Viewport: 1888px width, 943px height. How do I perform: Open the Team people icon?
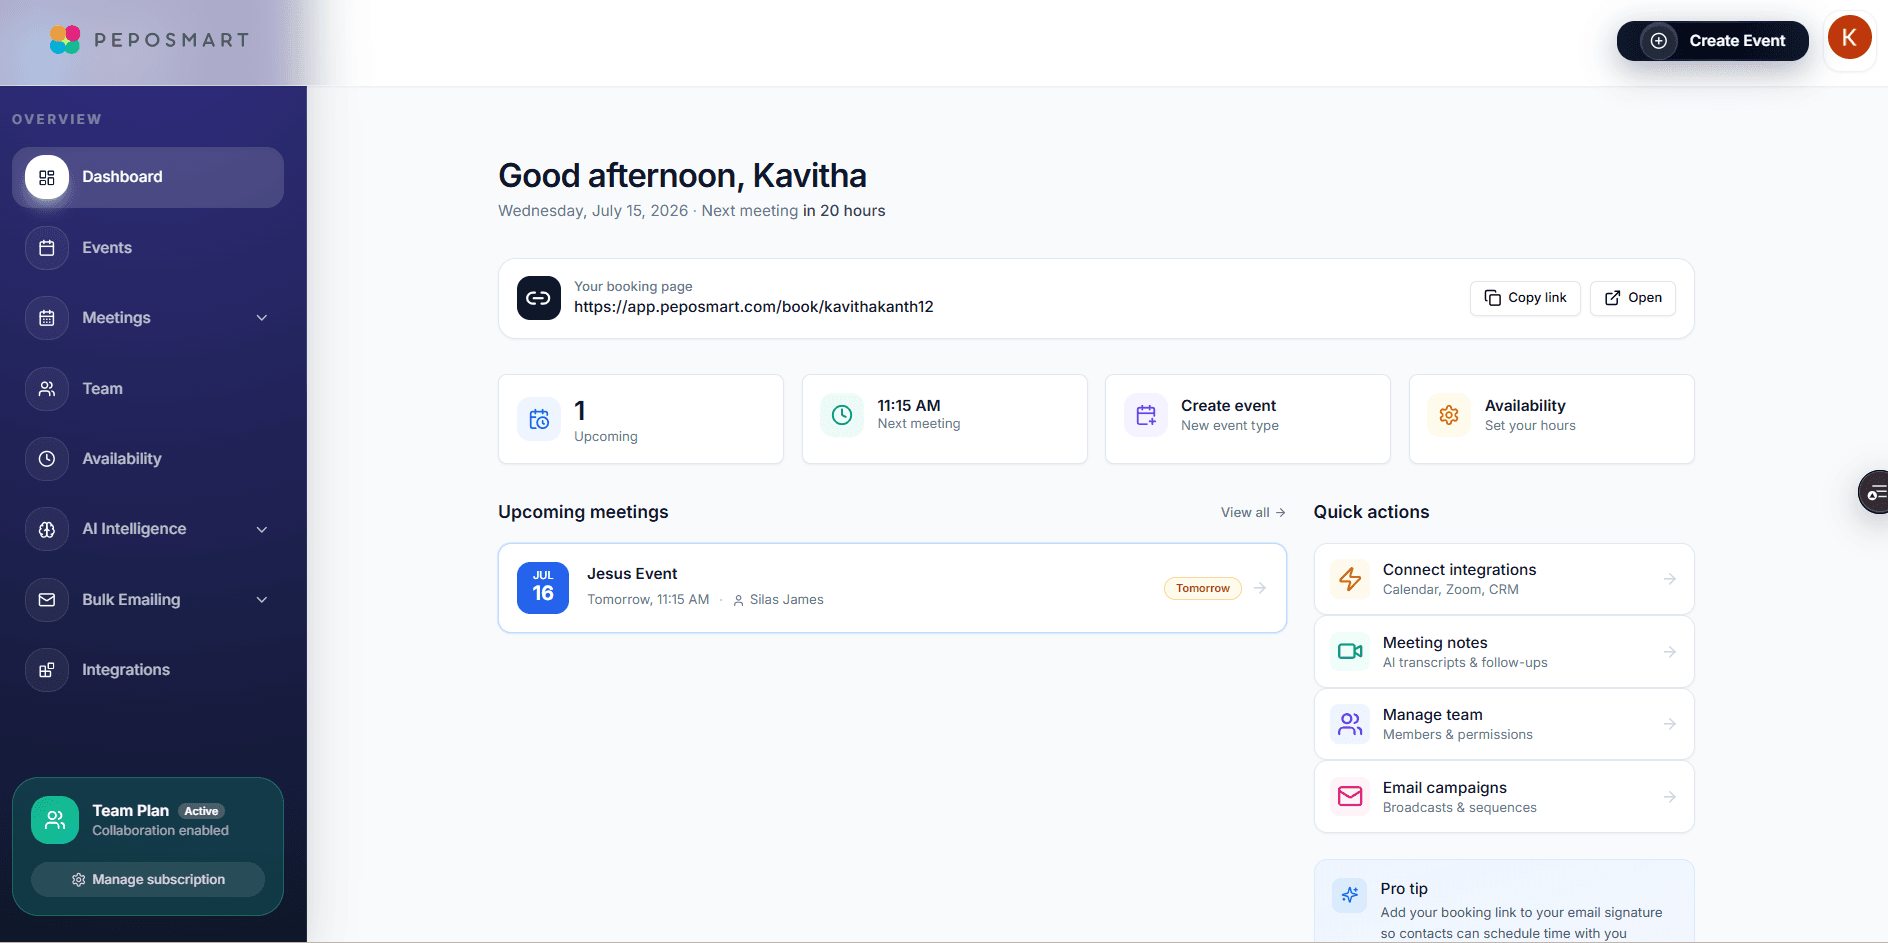click(47, 389)
